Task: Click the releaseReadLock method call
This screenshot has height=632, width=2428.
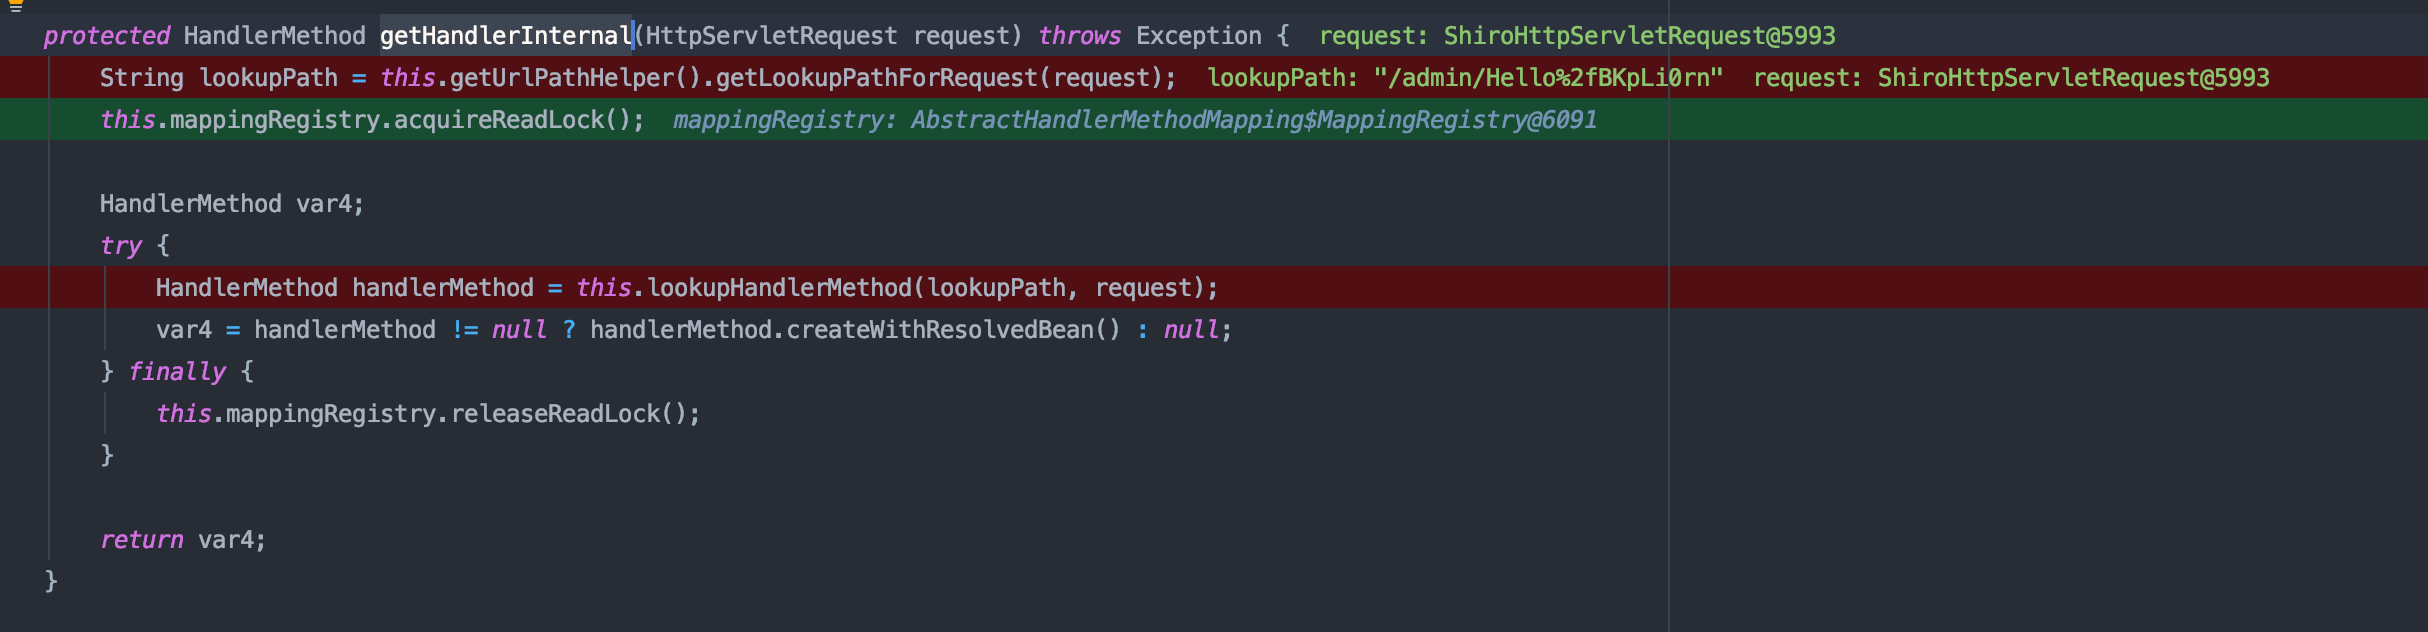Action: (555, 414)
